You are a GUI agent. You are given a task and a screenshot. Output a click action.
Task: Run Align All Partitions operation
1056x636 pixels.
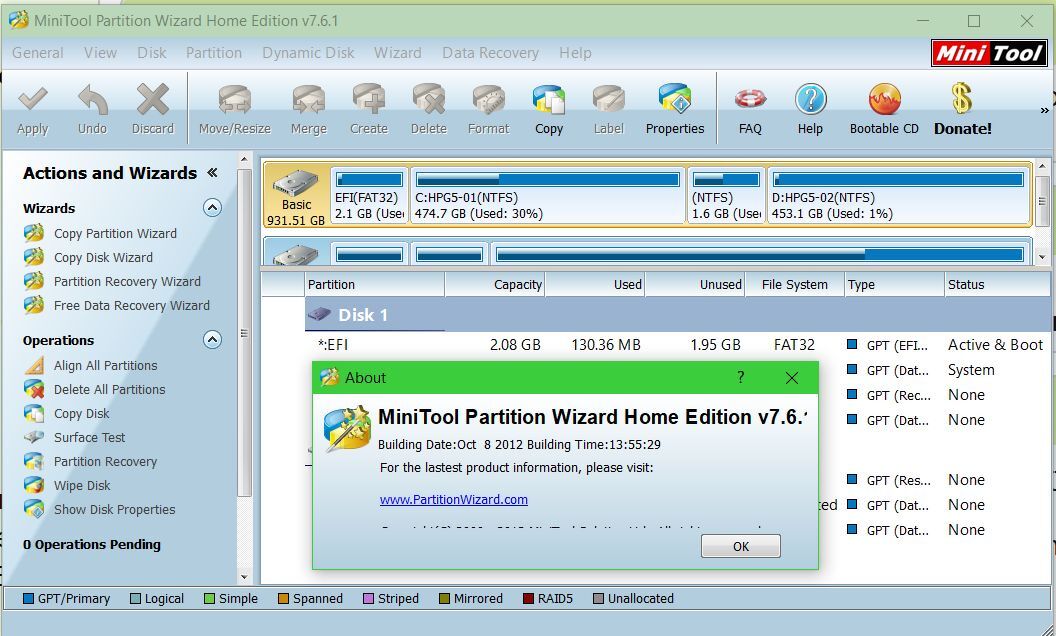[x=106, y=365]
